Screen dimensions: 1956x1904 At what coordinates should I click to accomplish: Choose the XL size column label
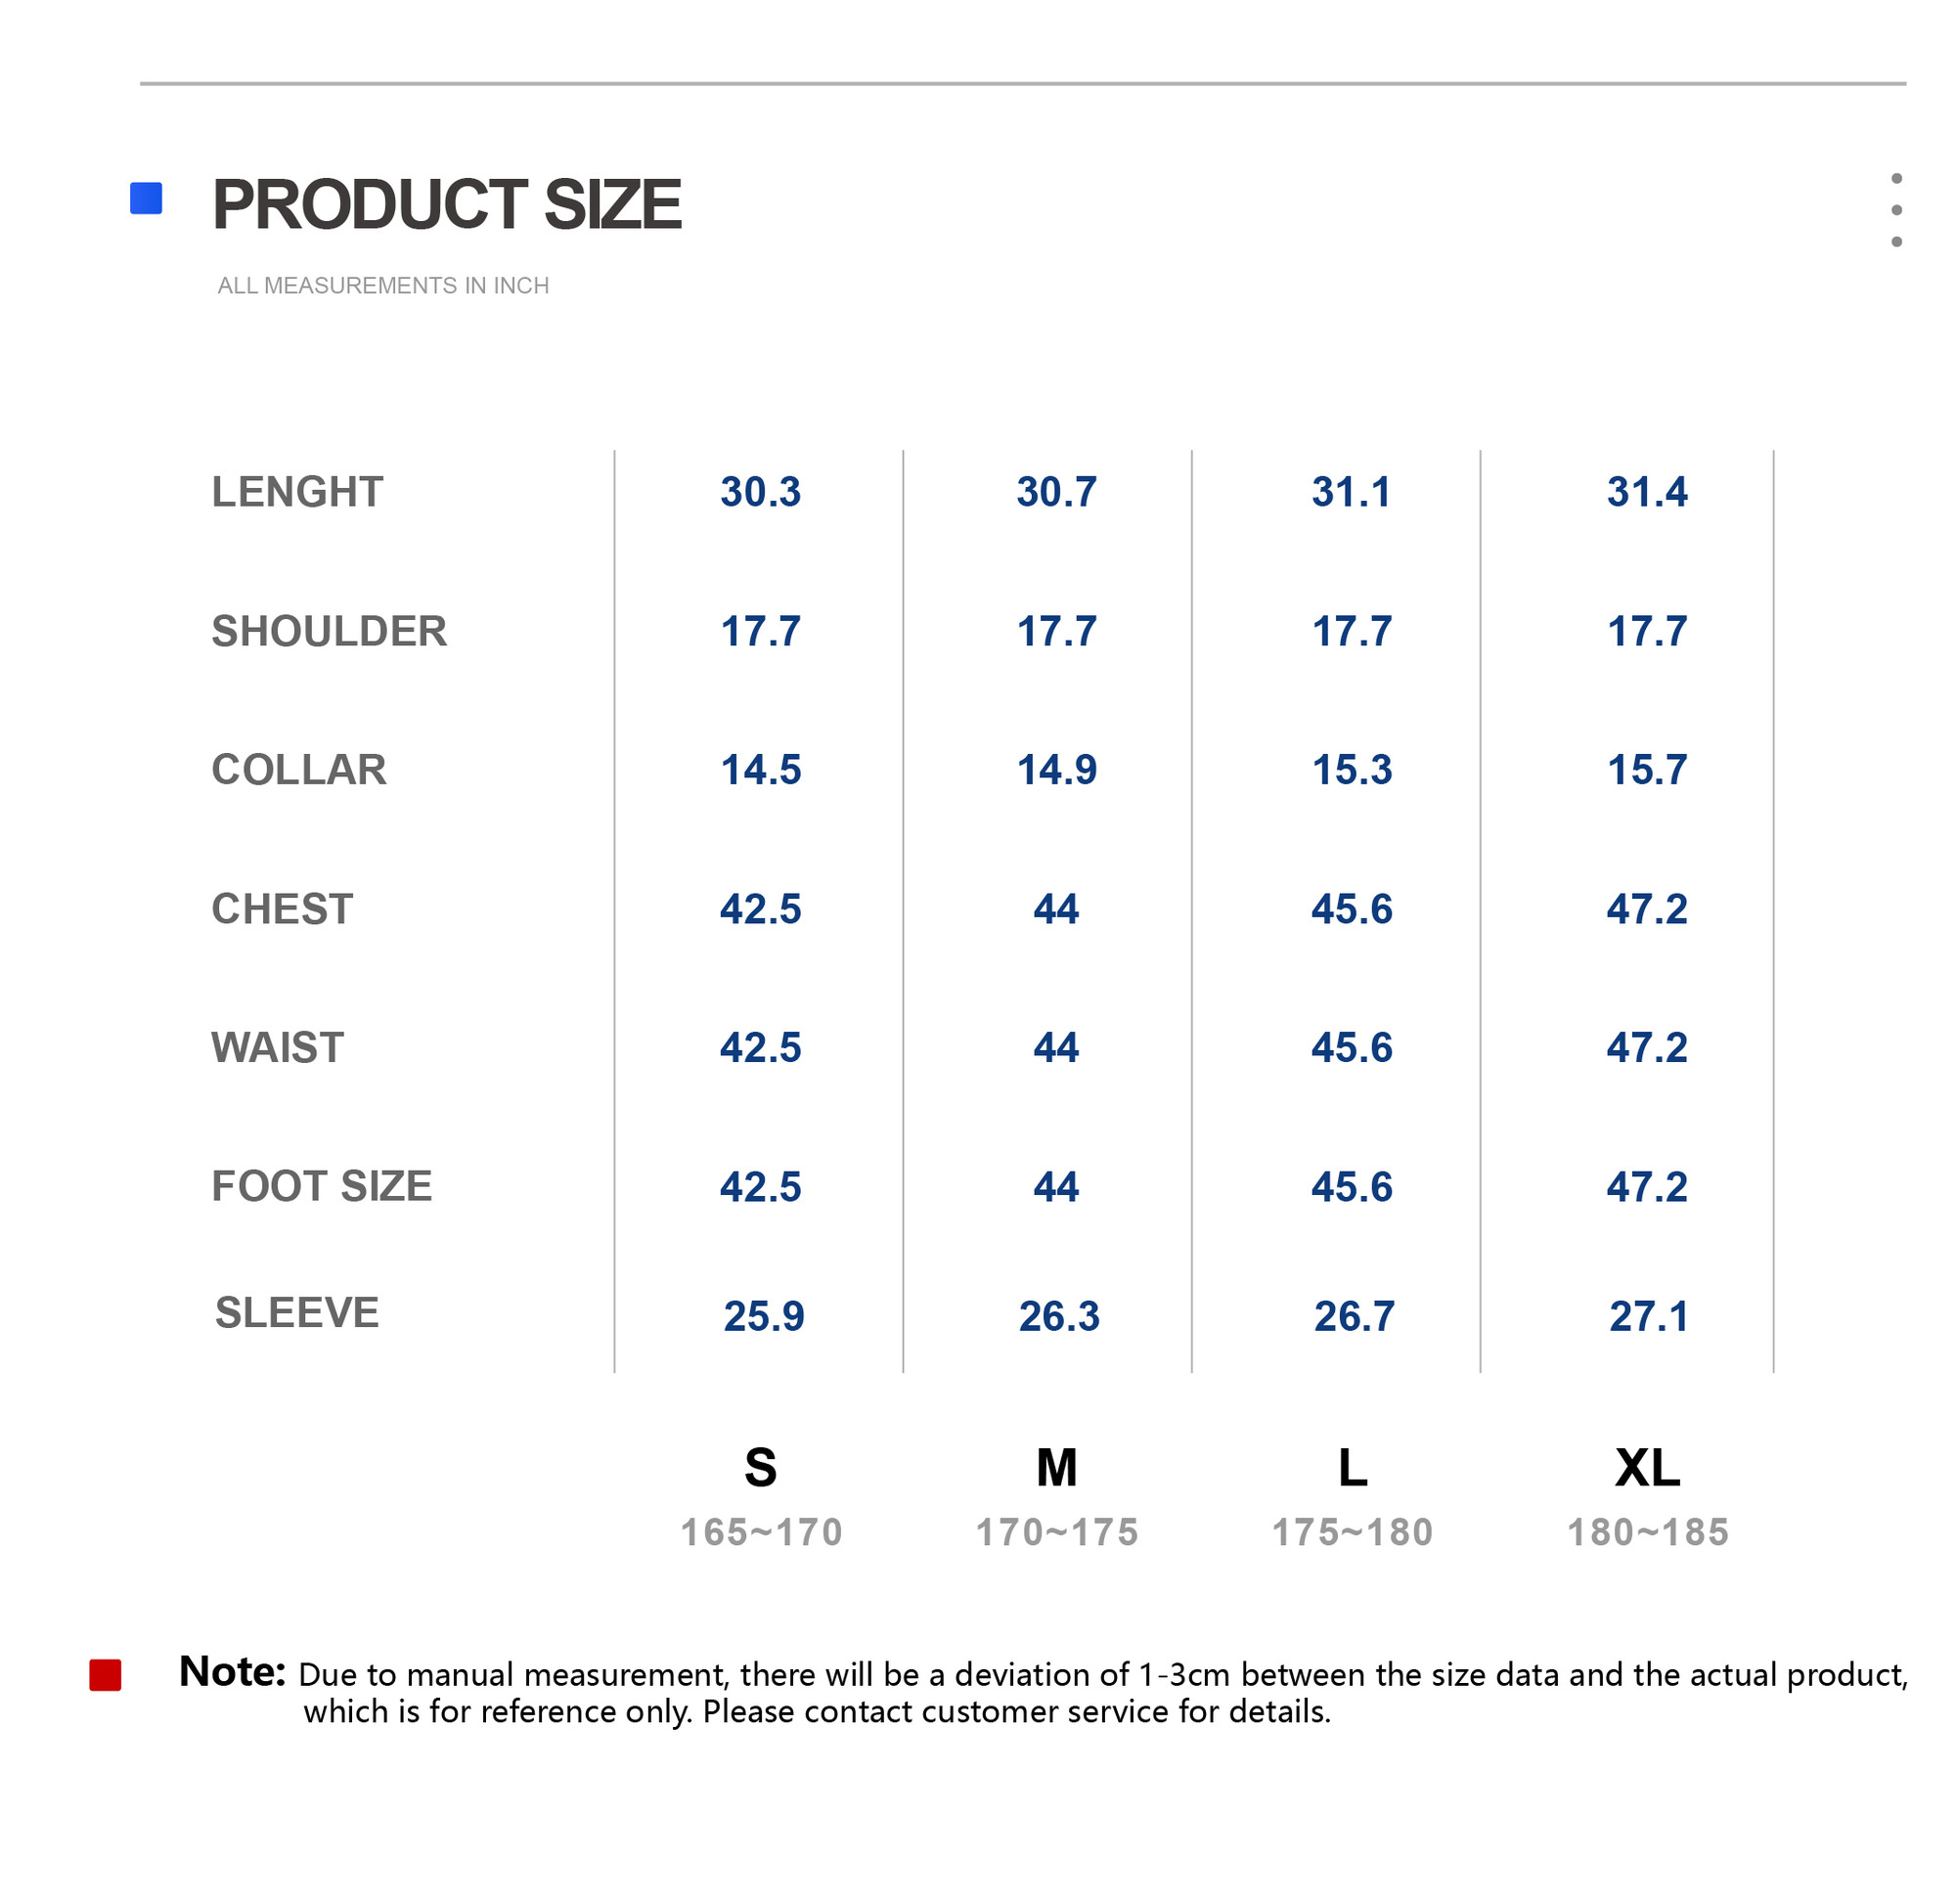coord(1647,1468)
